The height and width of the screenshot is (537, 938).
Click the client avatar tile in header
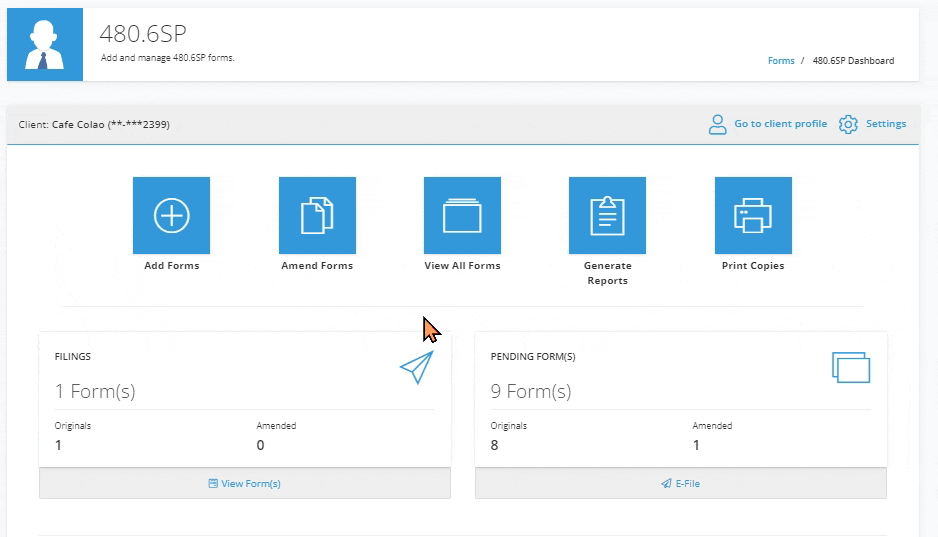coord(45,45)
